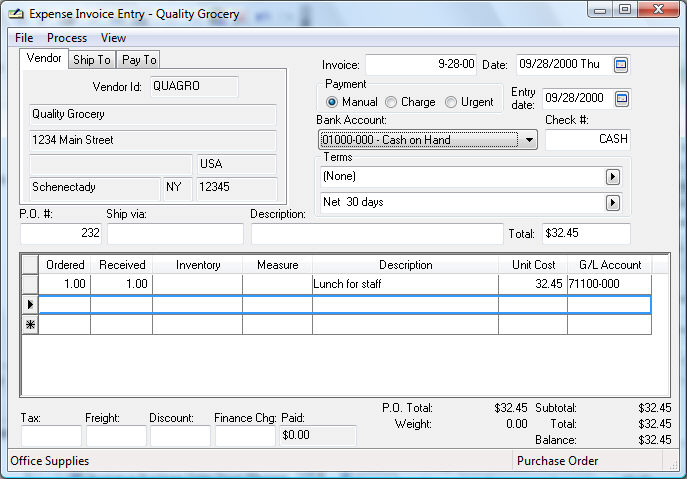The height and width of the screenshot is (479, 687).
Task: Click the G/L Account column header
Action: (x=609, y=265)
